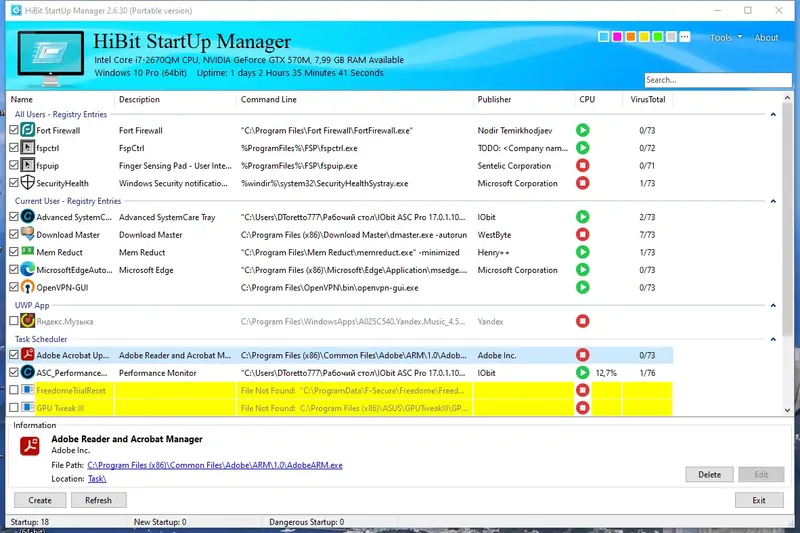Image resolution: width=800 pixels, height=533 pixels.
Task: Click the SecurityHealth shield icon
Action: point(28,183)
